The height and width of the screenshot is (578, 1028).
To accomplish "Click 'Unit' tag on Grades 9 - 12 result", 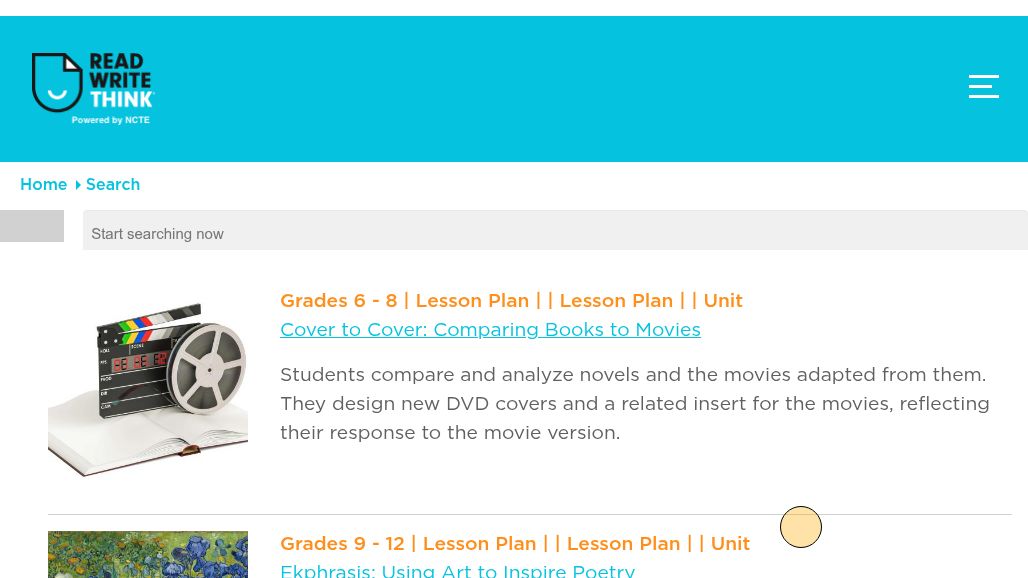I will click(730, 544).
